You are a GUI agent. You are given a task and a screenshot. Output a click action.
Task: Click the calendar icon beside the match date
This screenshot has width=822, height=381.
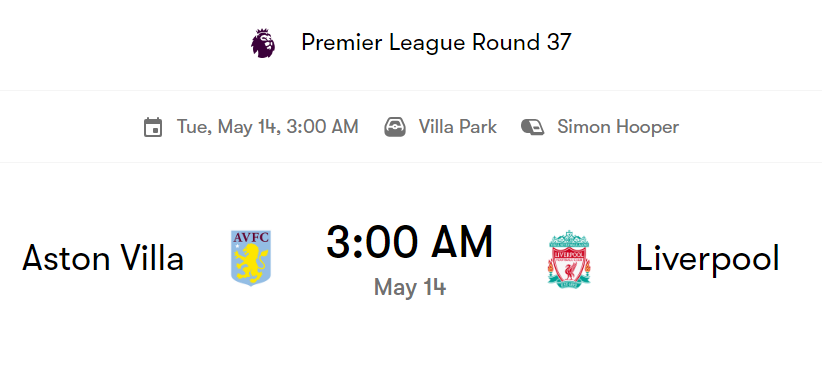[x=153, y=127]
